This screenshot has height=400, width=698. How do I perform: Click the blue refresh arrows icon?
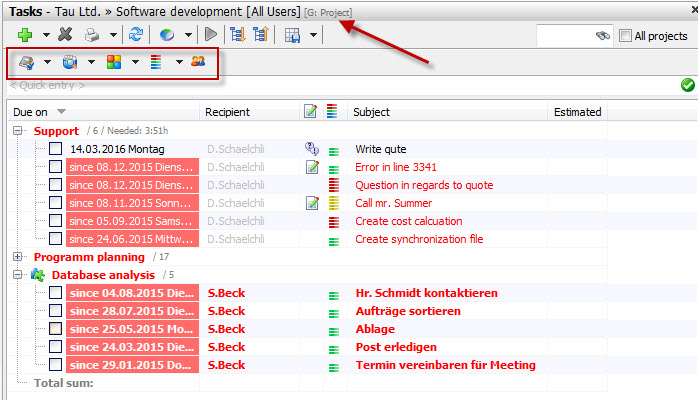[x=136, y=35]
